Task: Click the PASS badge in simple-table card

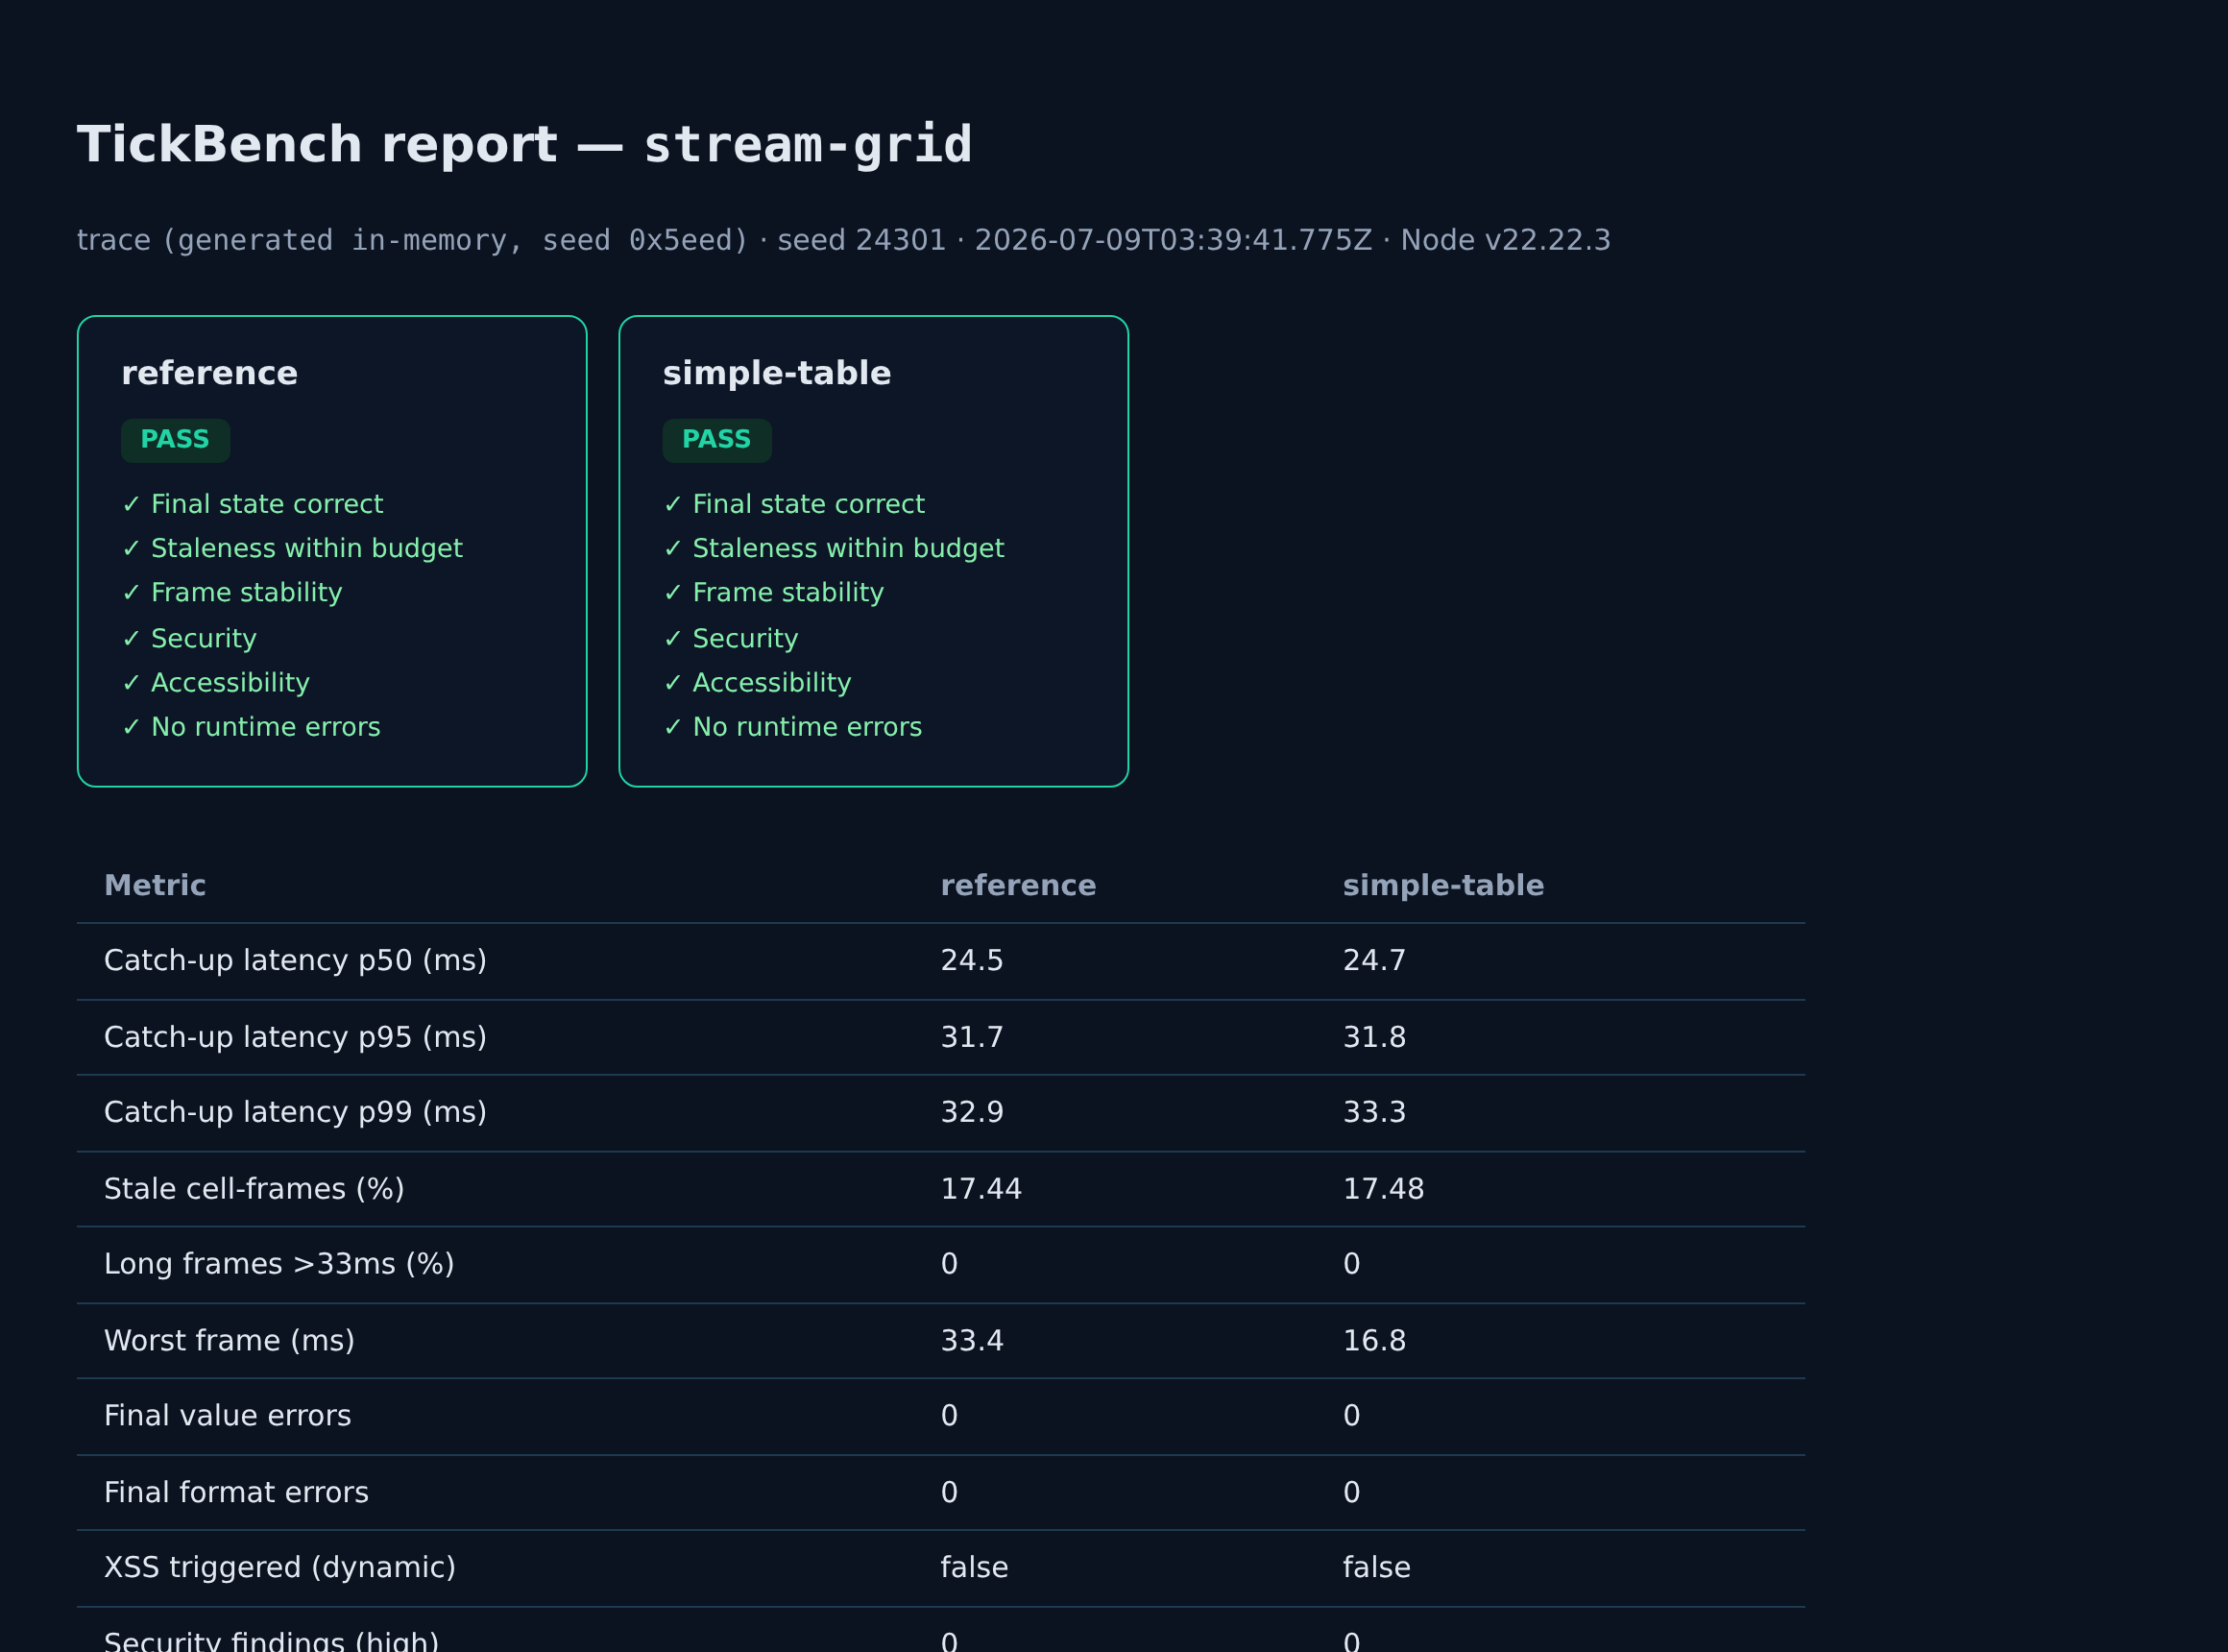Action: 717,440
